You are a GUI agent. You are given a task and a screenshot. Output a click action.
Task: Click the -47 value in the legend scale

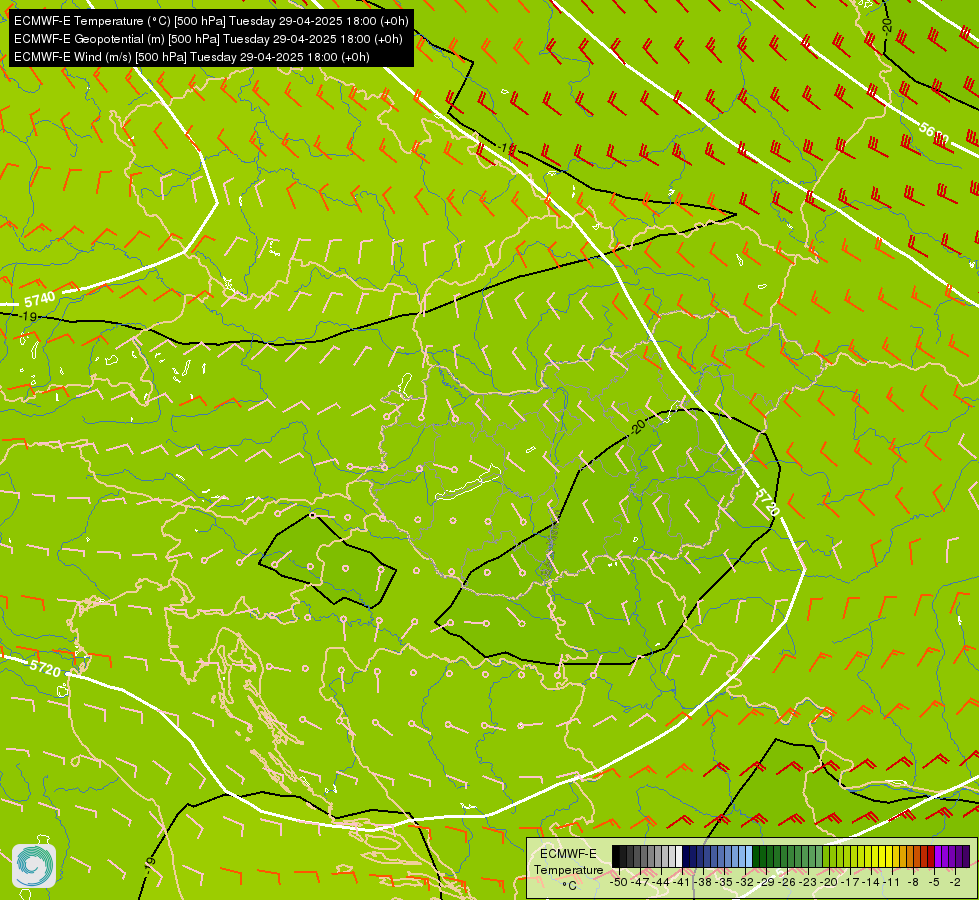pos(640,882)
